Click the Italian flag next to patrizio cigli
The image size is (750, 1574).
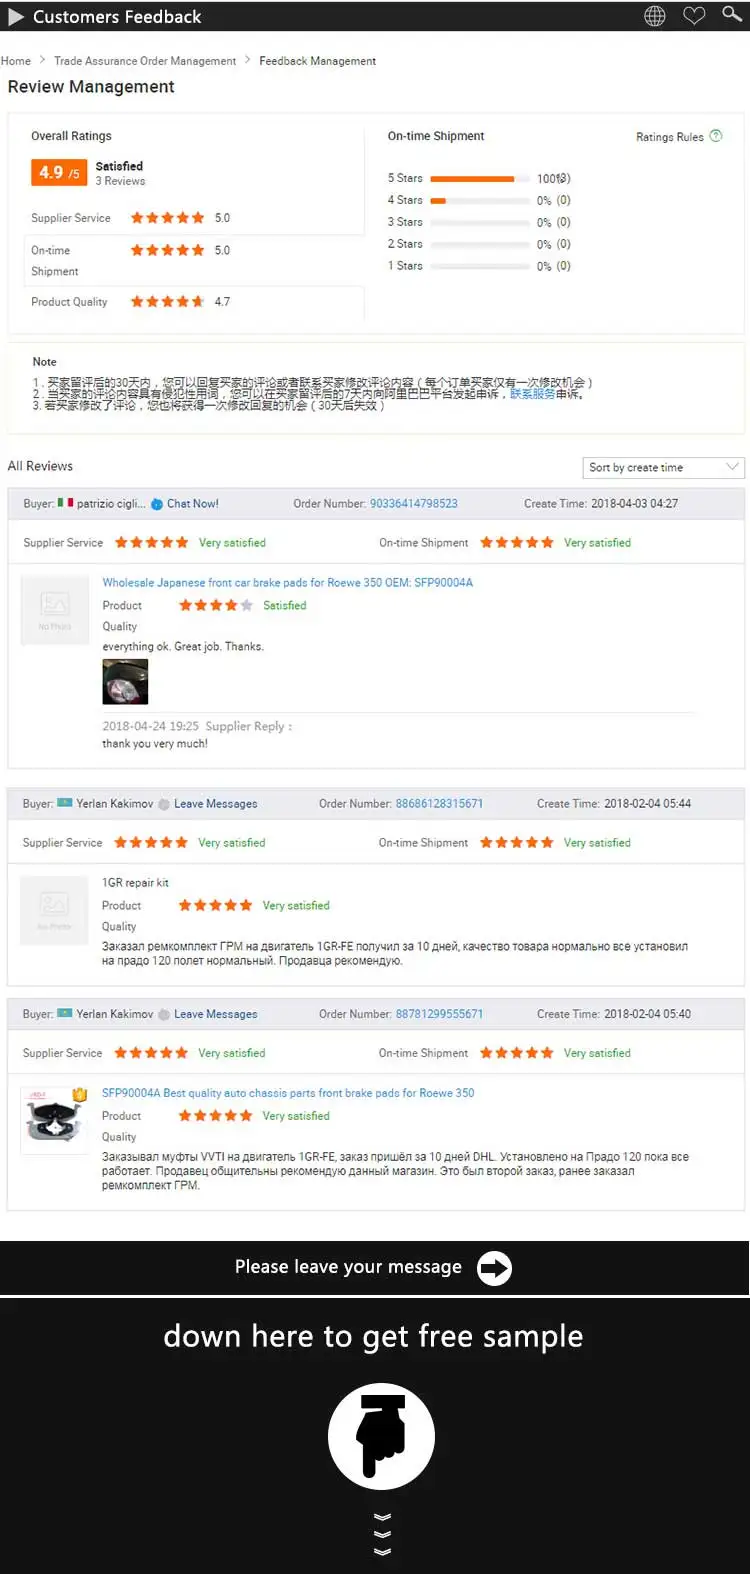(x=62, y=503)
